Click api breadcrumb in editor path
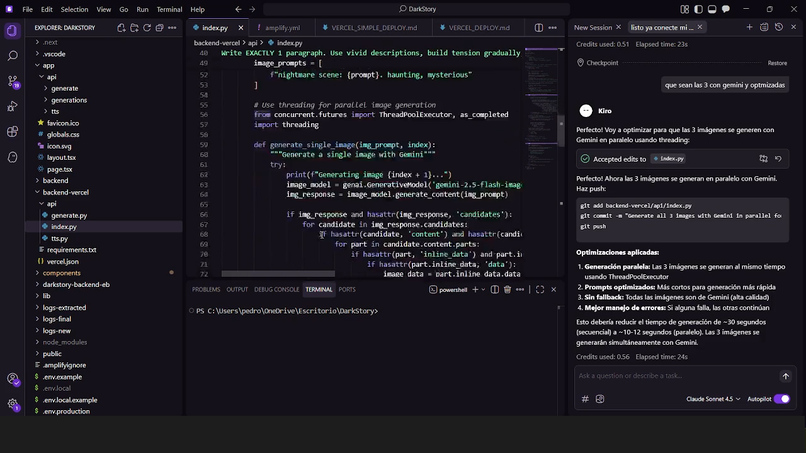 point(252,43)
